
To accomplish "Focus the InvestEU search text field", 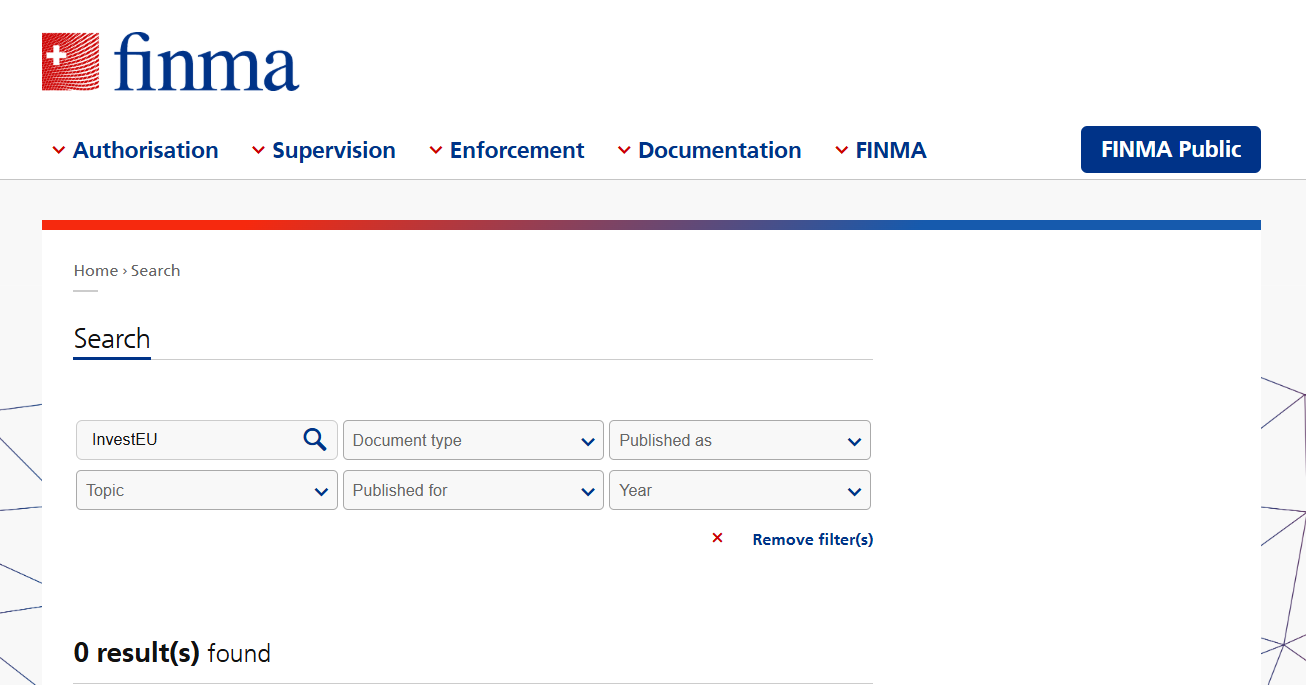I will click(190, 440).
